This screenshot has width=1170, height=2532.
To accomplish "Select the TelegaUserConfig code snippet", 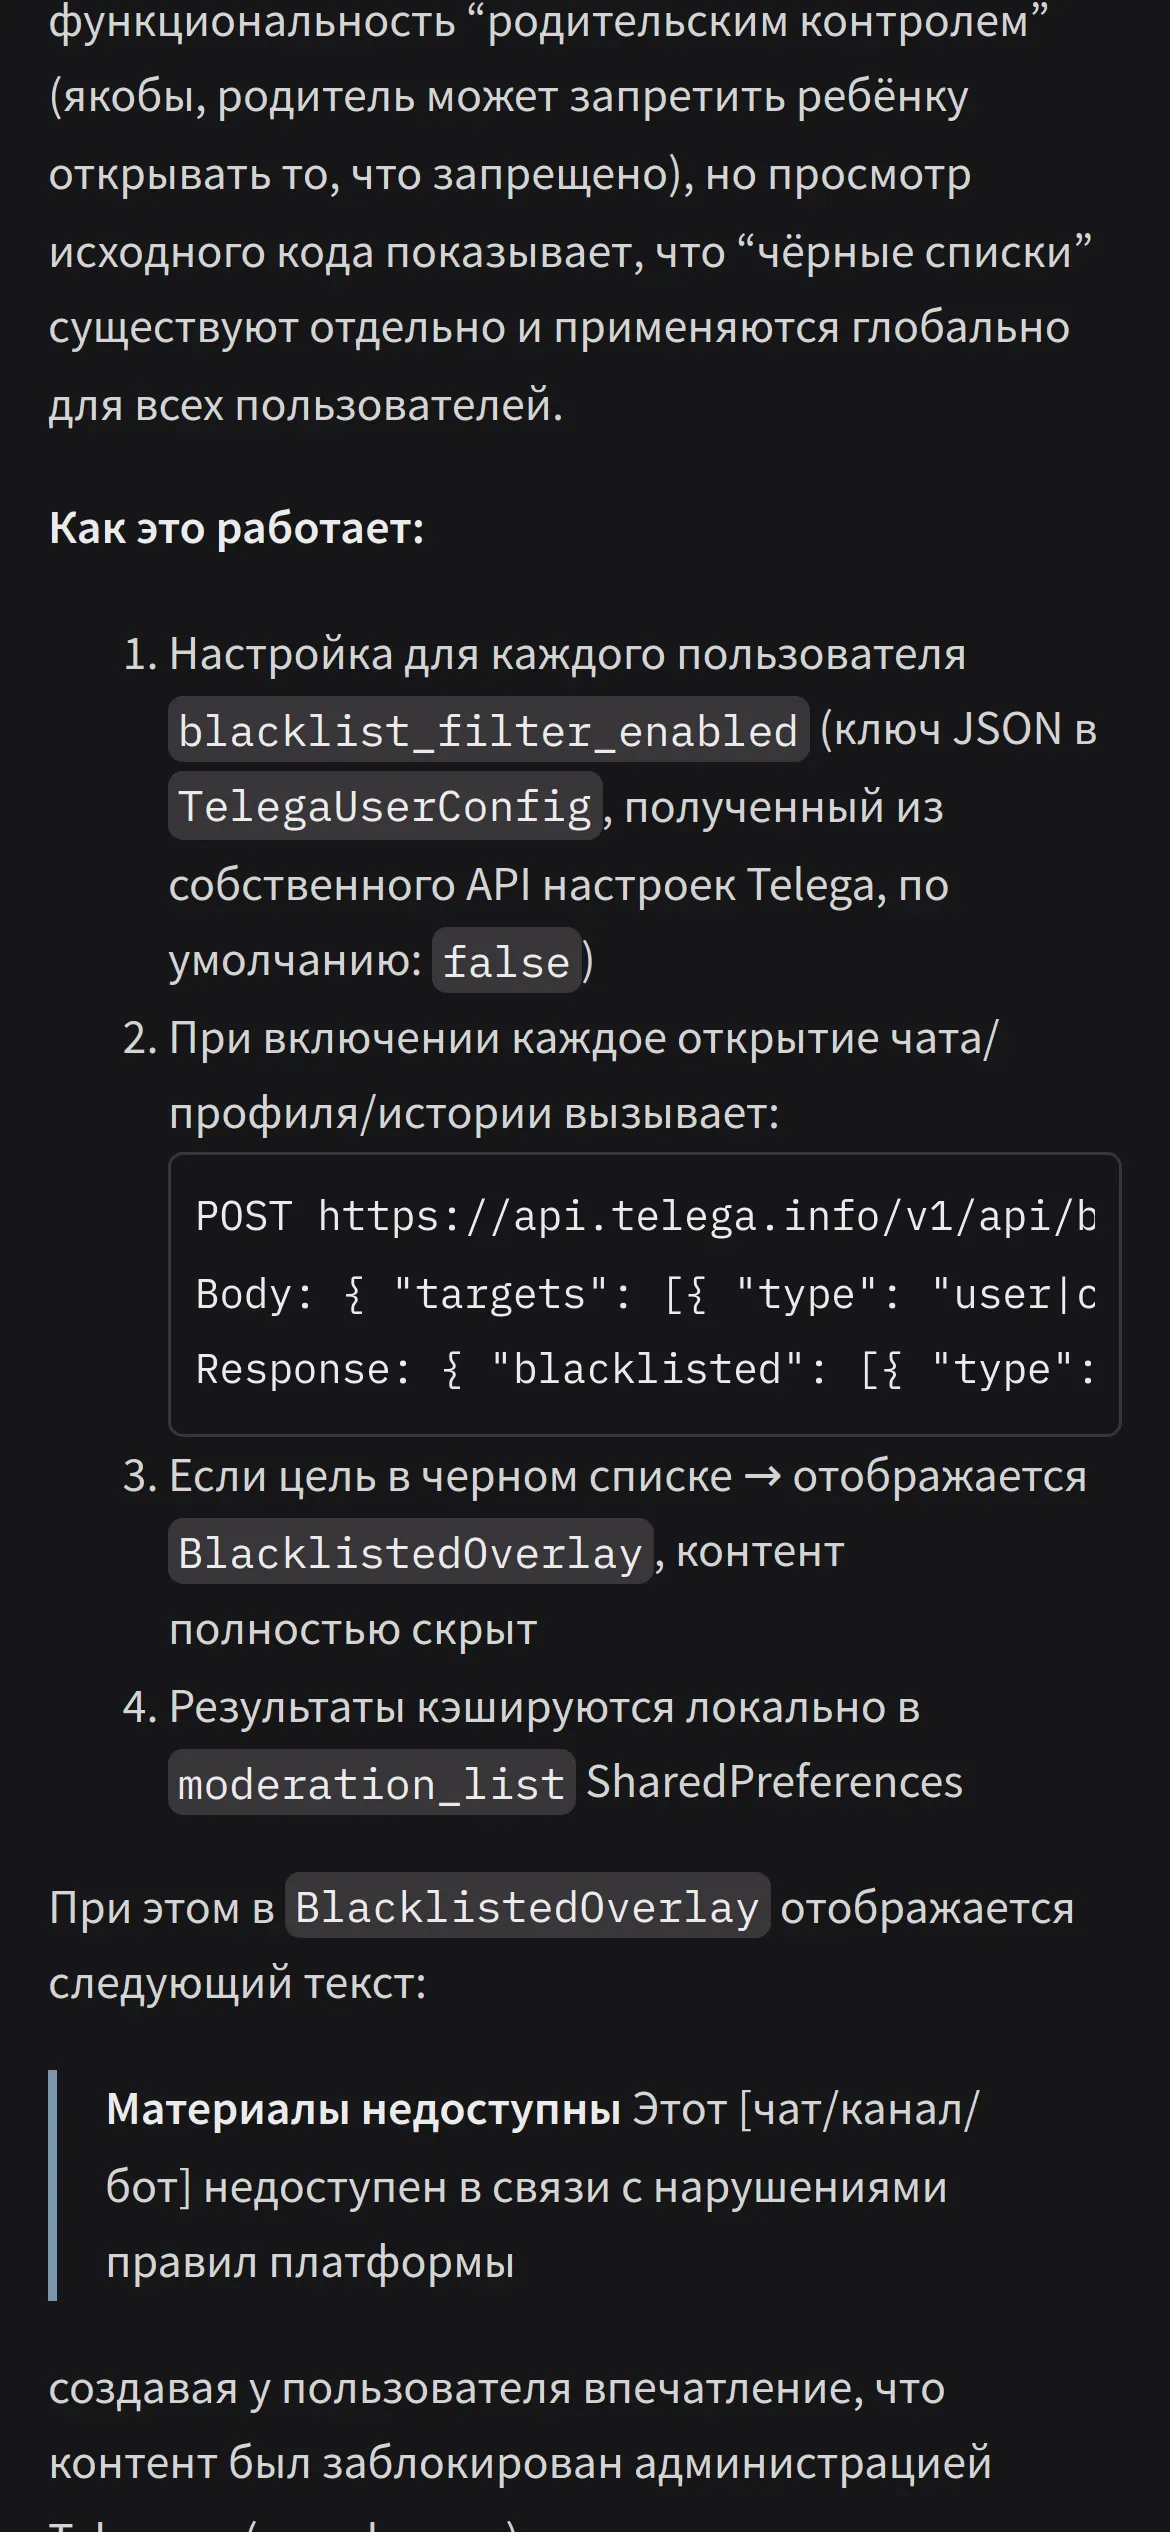I will [385, 806].
